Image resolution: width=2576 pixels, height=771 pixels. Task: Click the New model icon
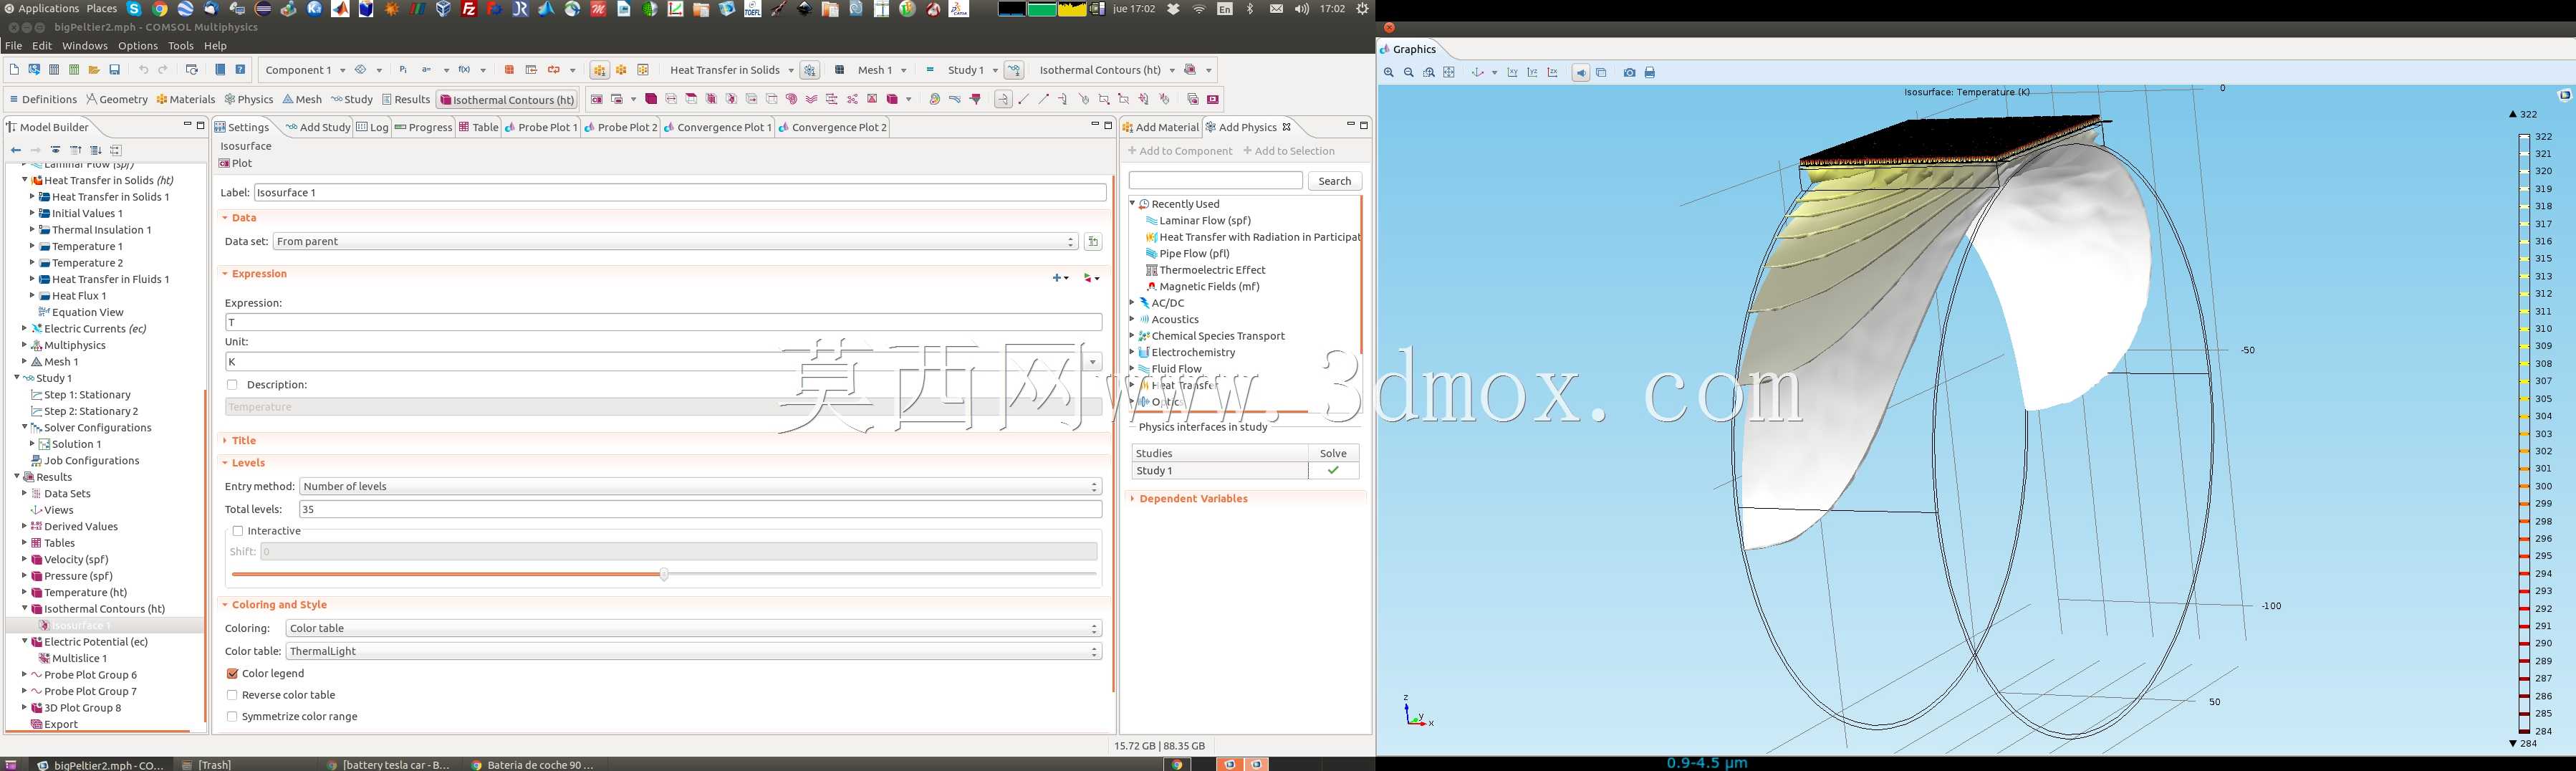click(13, 70)
